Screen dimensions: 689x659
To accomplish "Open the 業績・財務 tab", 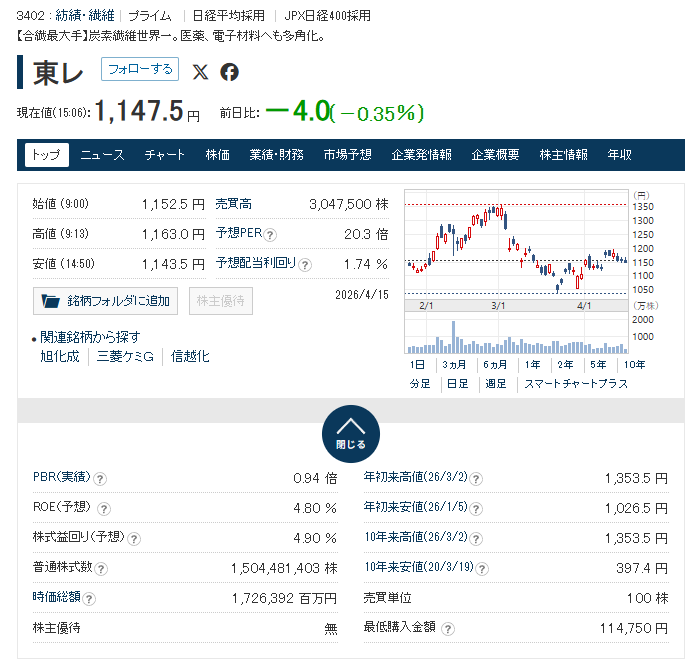I will tap(276, 155).
